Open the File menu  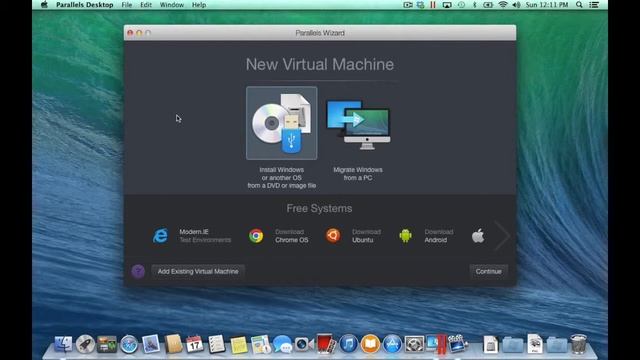coord(127,5)
